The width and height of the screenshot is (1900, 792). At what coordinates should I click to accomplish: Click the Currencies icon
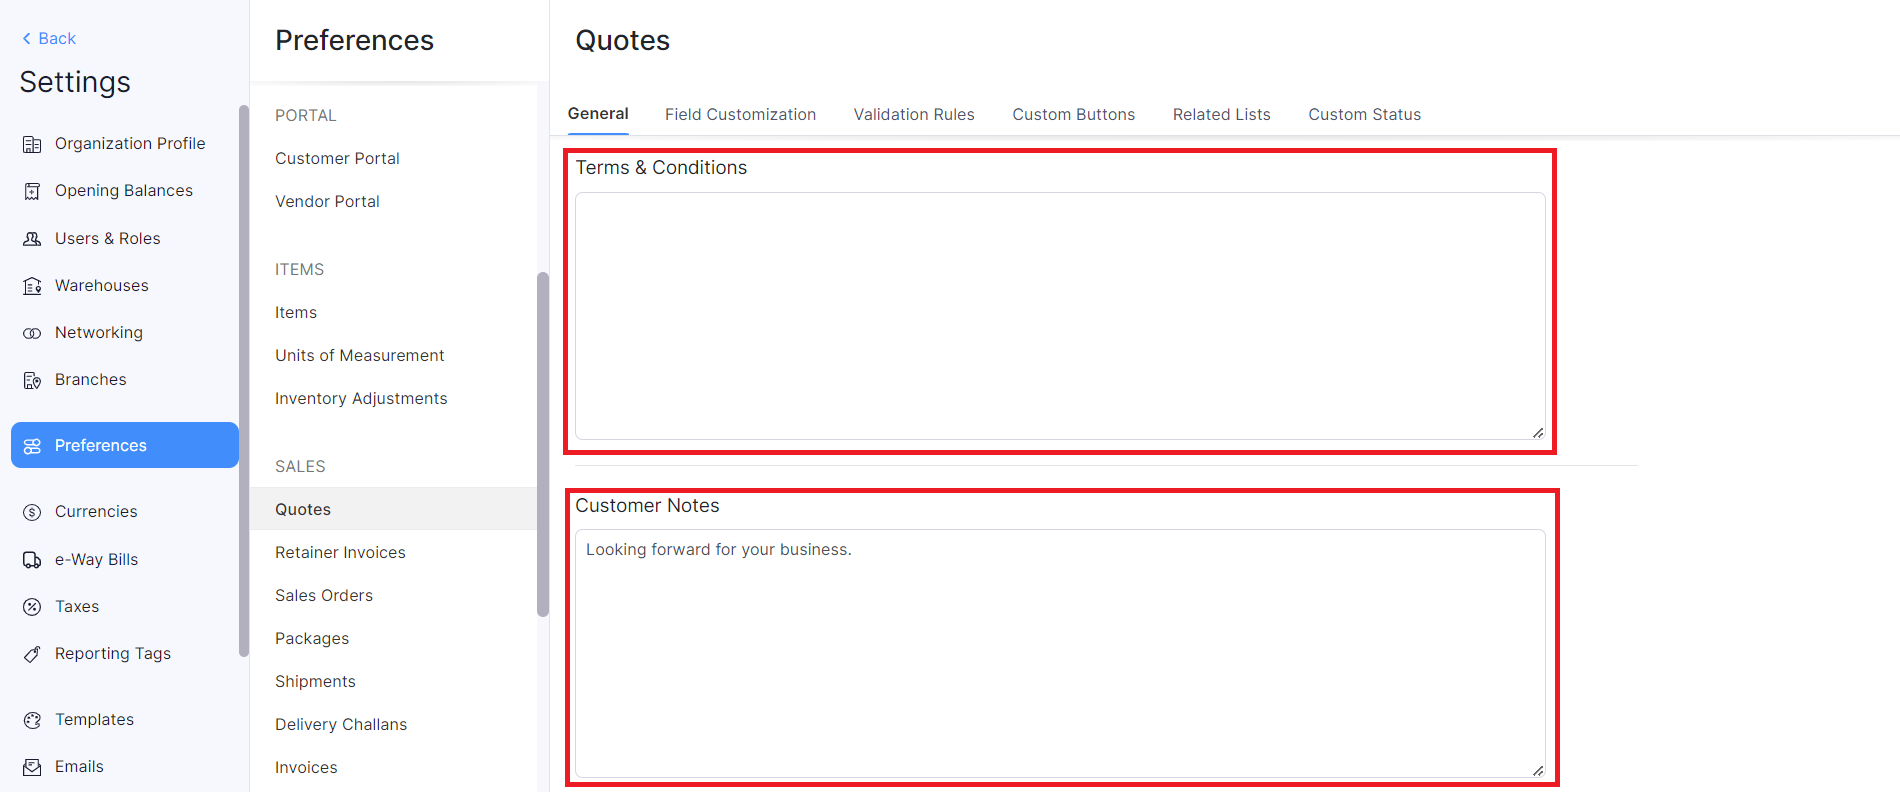click(32, 512)
